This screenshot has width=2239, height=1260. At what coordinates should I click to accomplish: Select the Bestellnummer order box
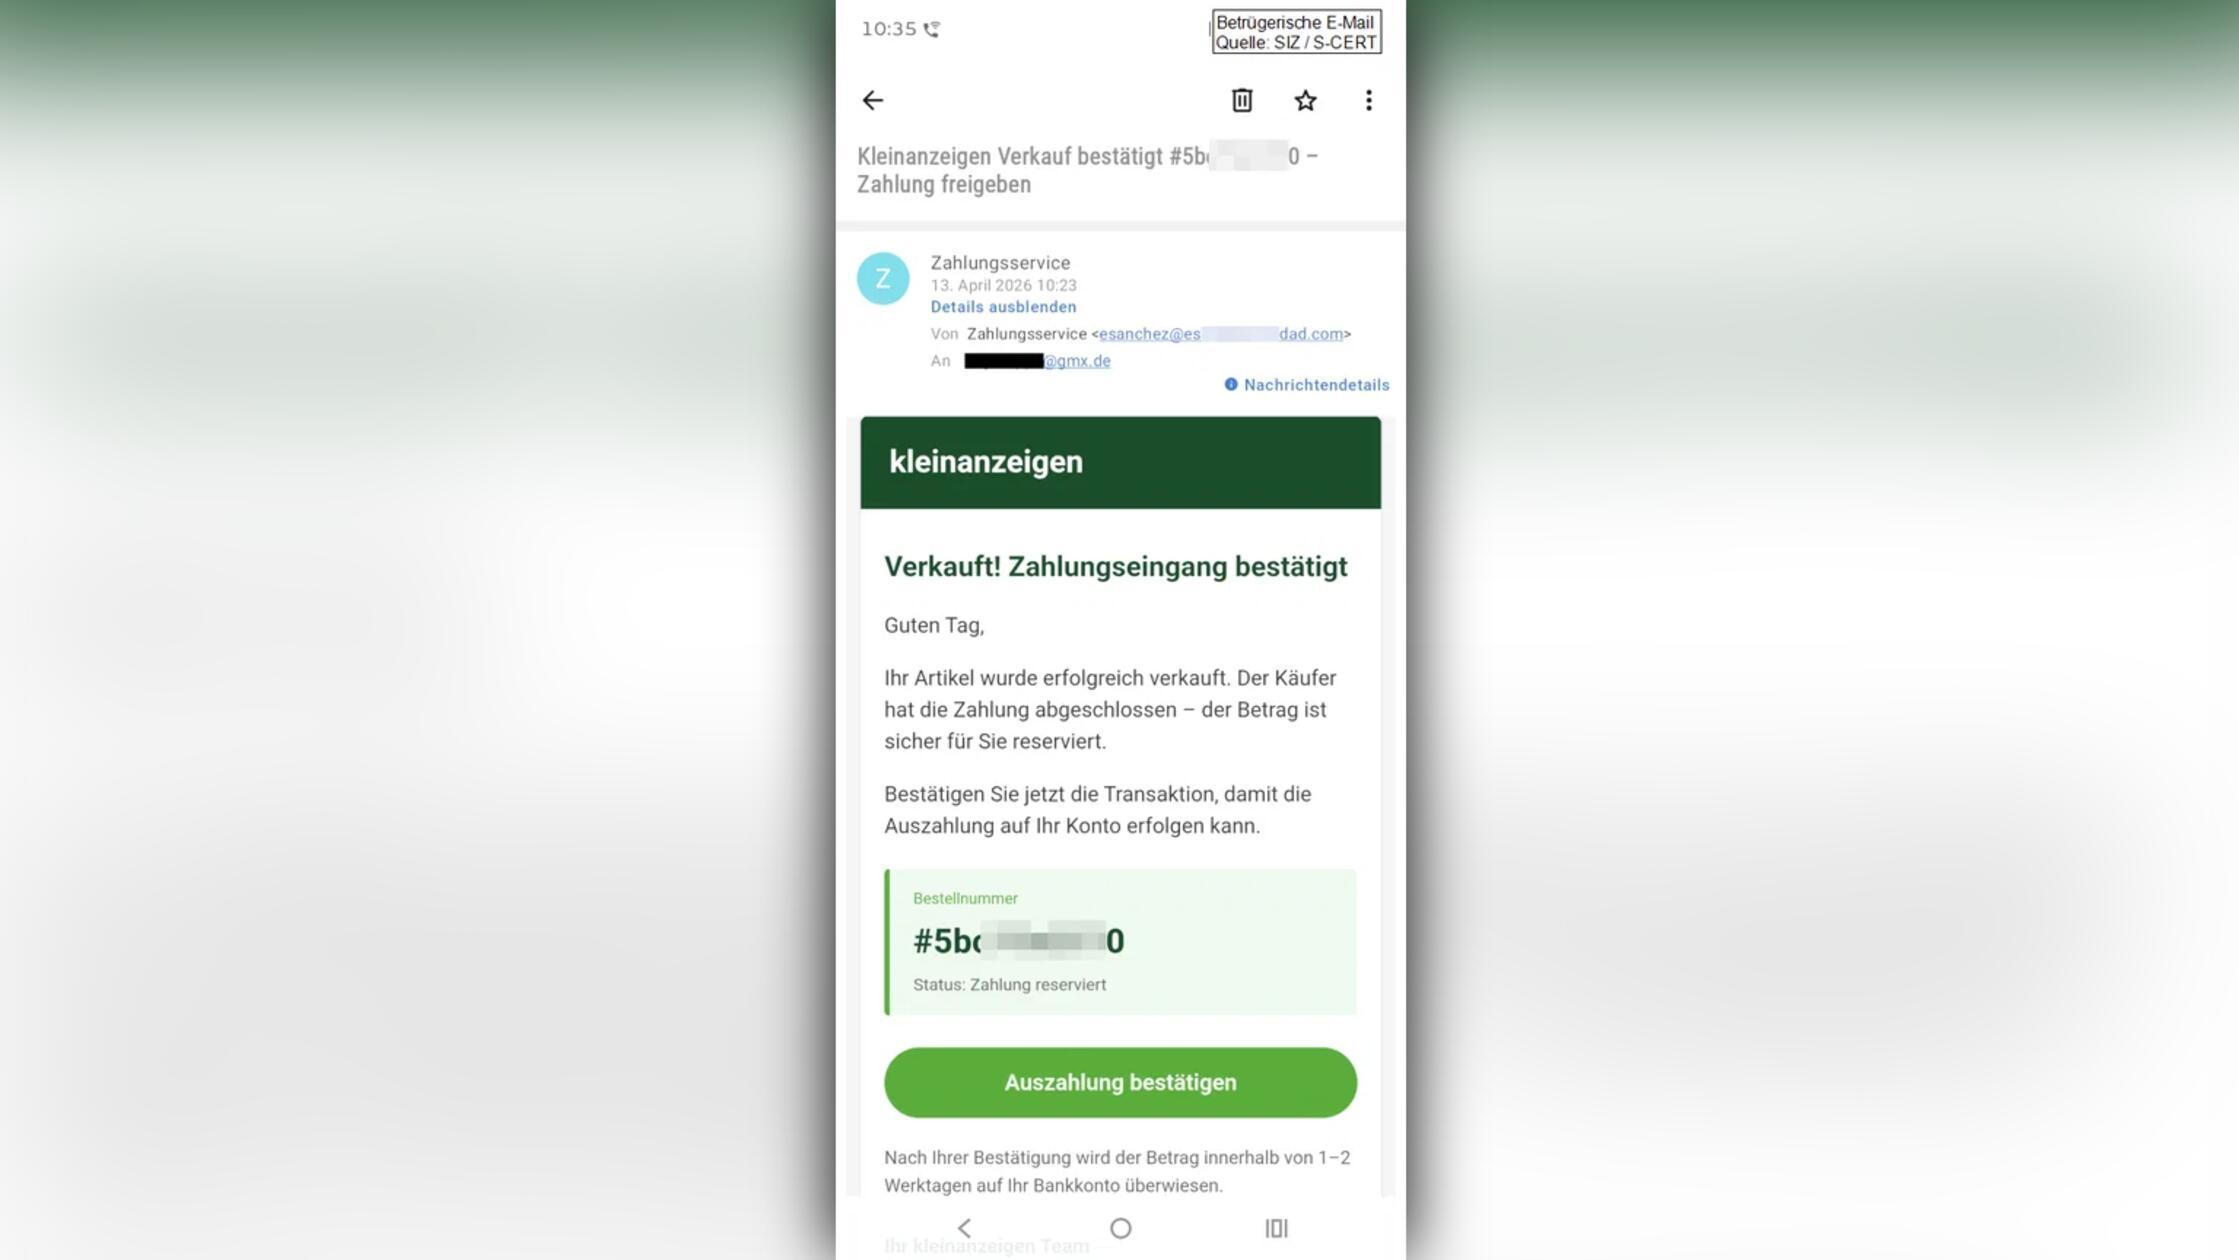click(1120, 942)
